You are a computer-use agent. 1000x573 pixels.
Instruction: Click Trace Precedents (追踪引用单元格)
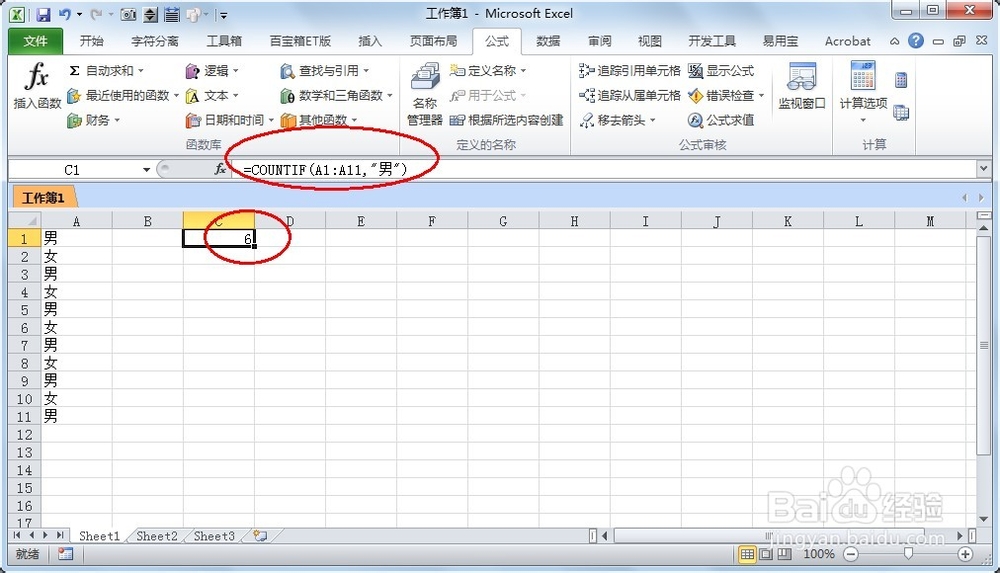click(x=630, y=71)
